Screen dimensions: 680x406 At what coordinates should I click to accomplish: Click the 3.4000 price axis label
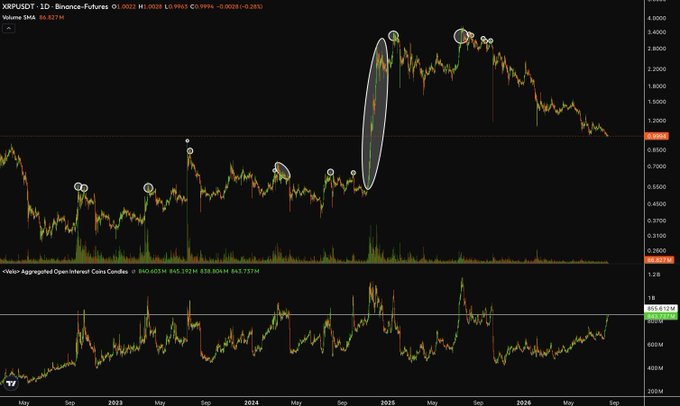coord(657,33)
